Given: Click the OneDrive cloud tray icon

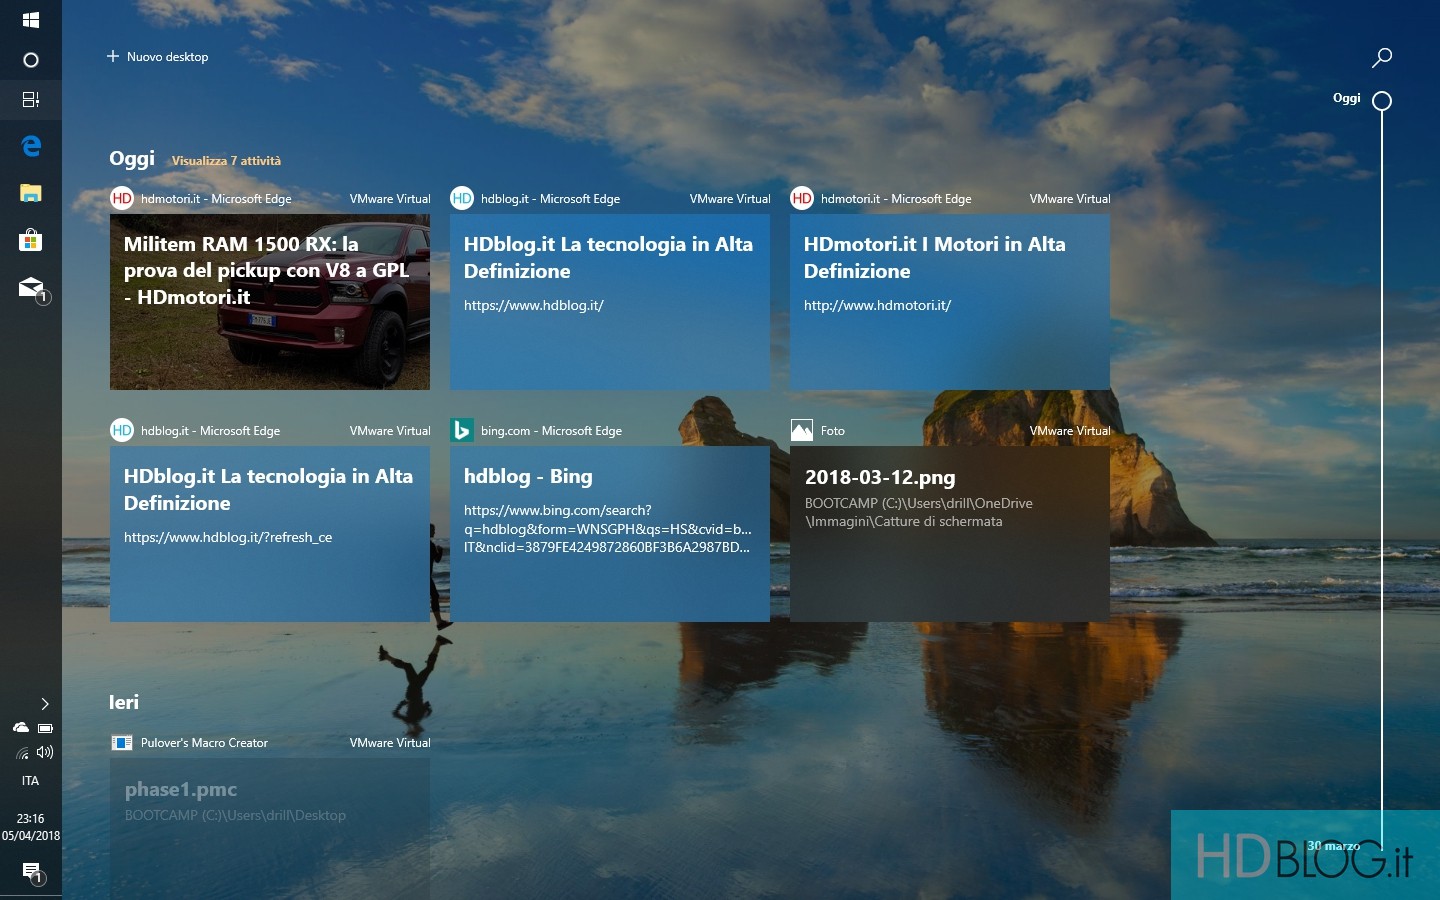Looking at the screenshot, I should click(20, 728).
